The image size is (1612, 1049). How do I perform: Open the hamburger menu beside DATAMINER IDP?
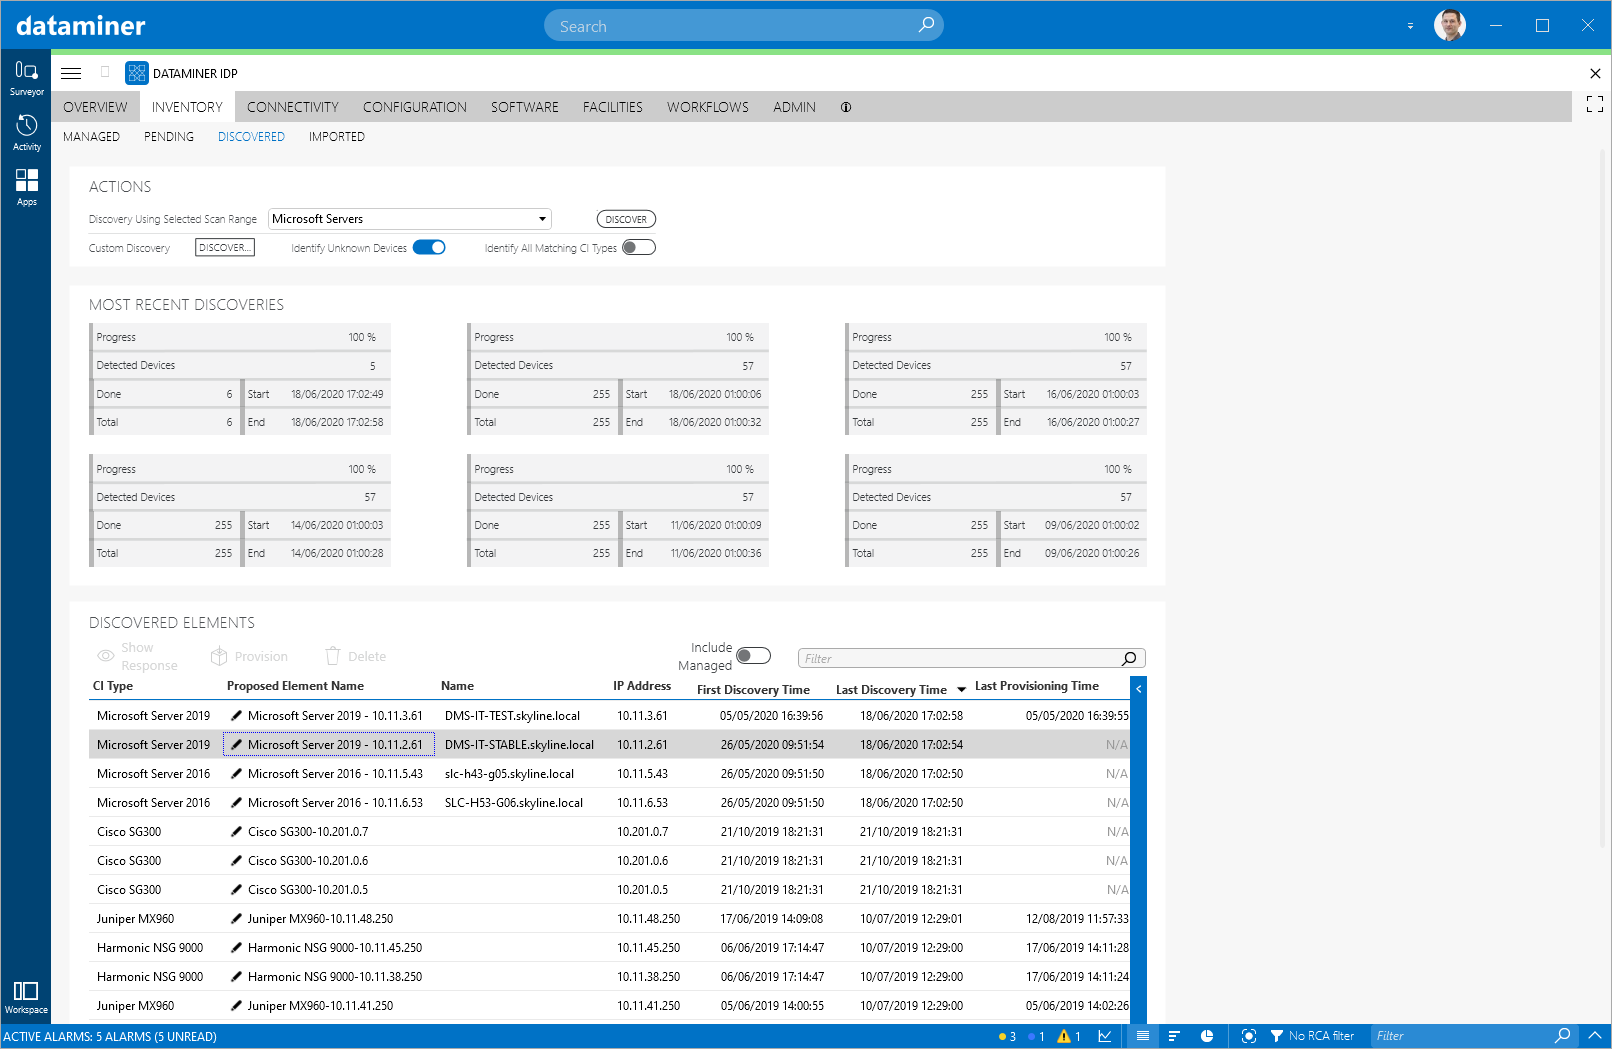point(71,73)
